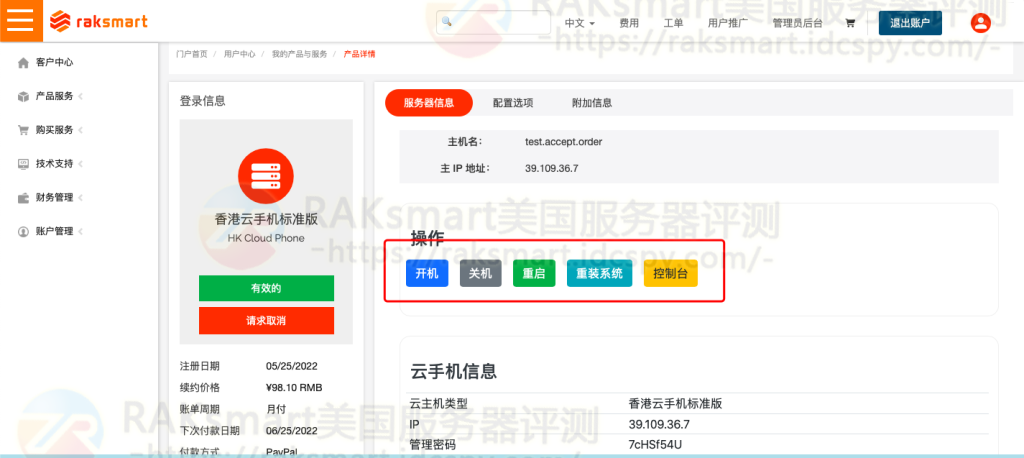The image size is (1024, 458).
Task: Click the wallet icon beside 财务管理
Action: coord(24,197)
